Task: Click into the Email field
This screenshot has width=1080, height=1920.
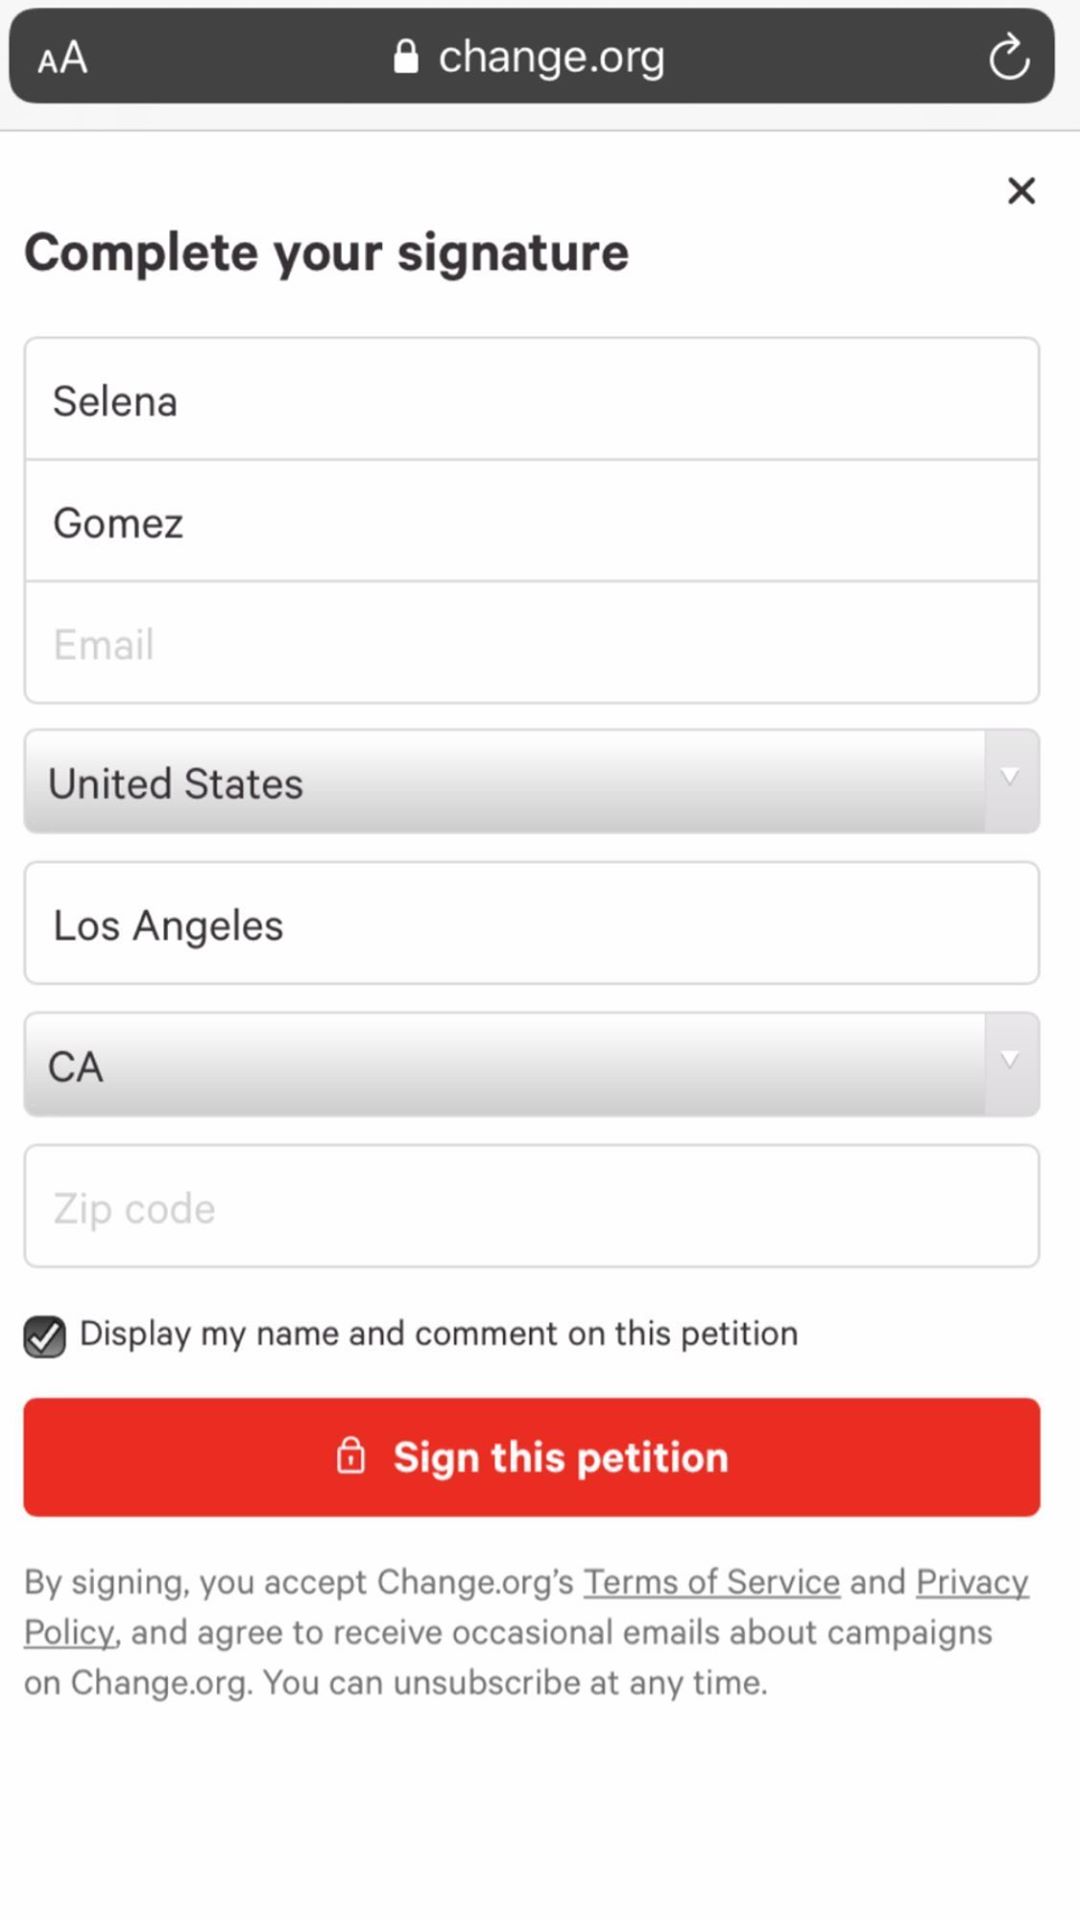Action: (x=531, y=644)
